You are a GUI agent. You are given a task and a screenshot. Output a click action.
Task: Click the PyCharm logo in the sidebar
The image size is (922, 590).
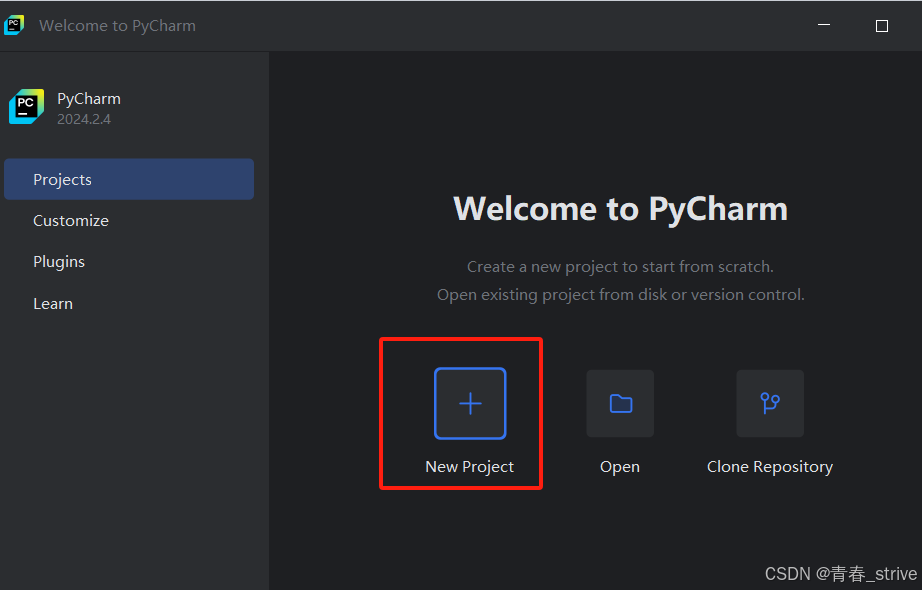(26, 106)
